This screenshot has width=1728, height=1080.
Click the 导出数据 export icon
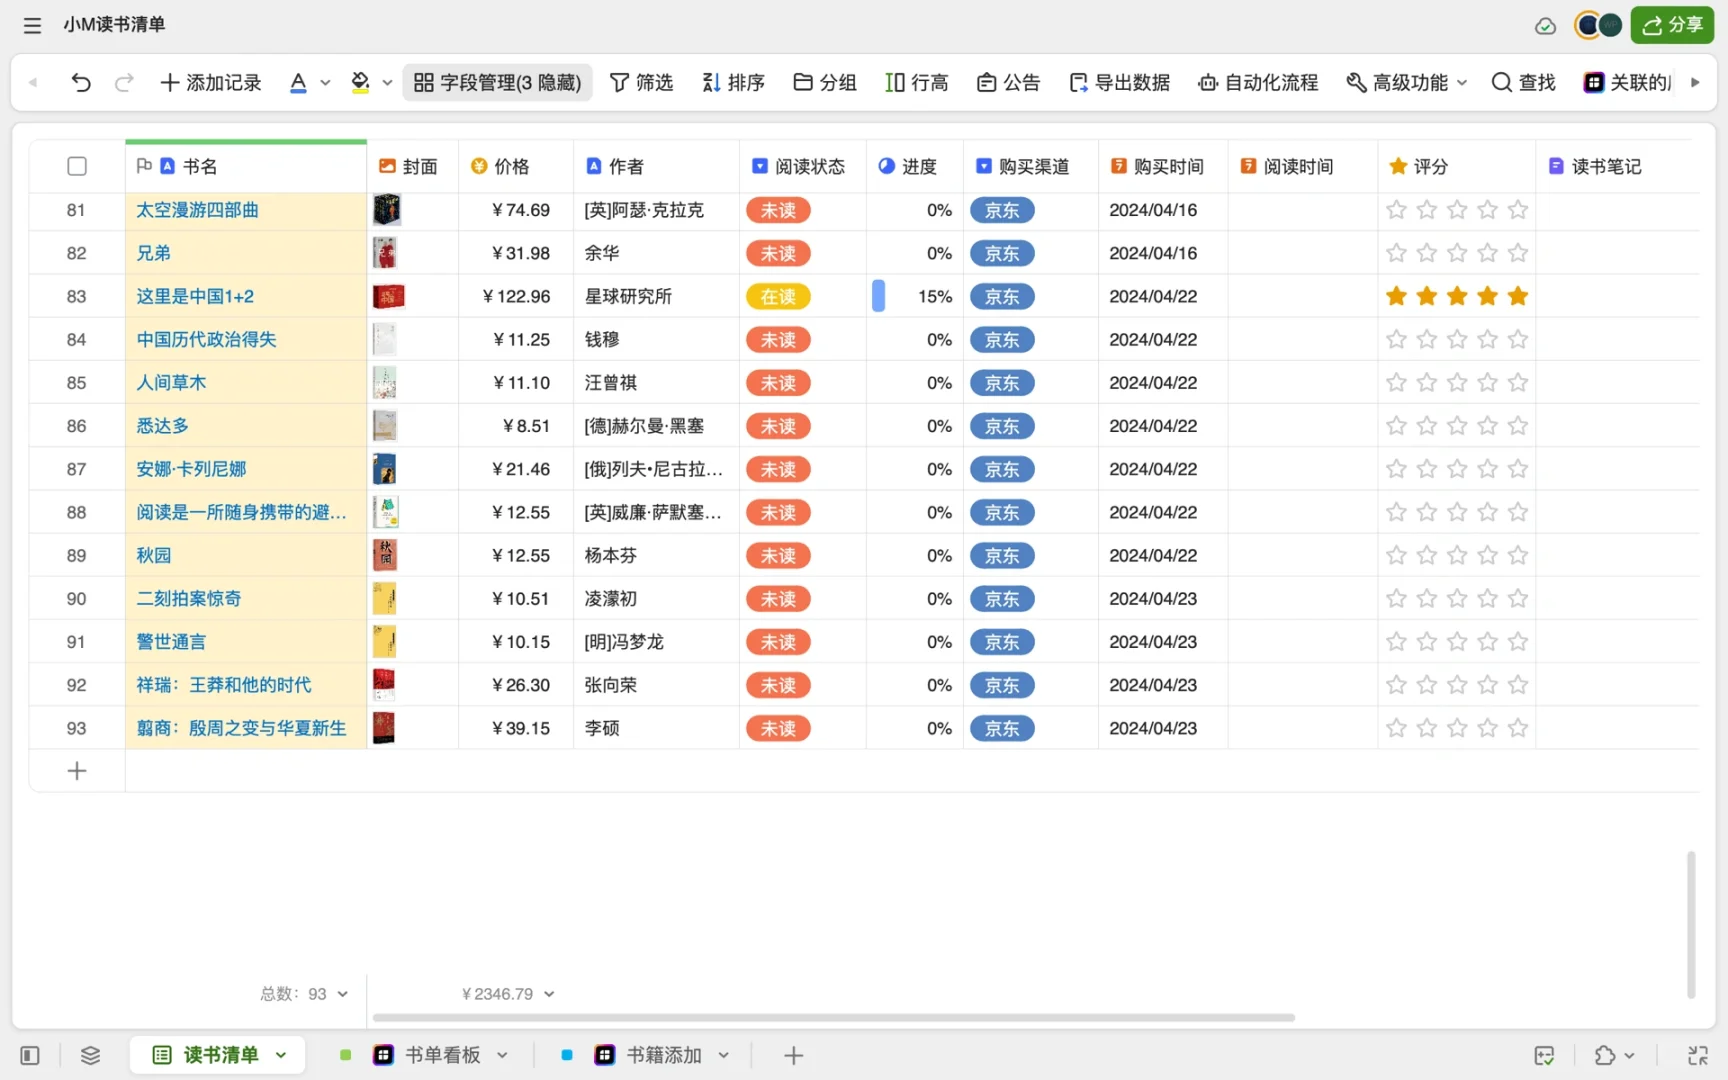point(1077,82)
